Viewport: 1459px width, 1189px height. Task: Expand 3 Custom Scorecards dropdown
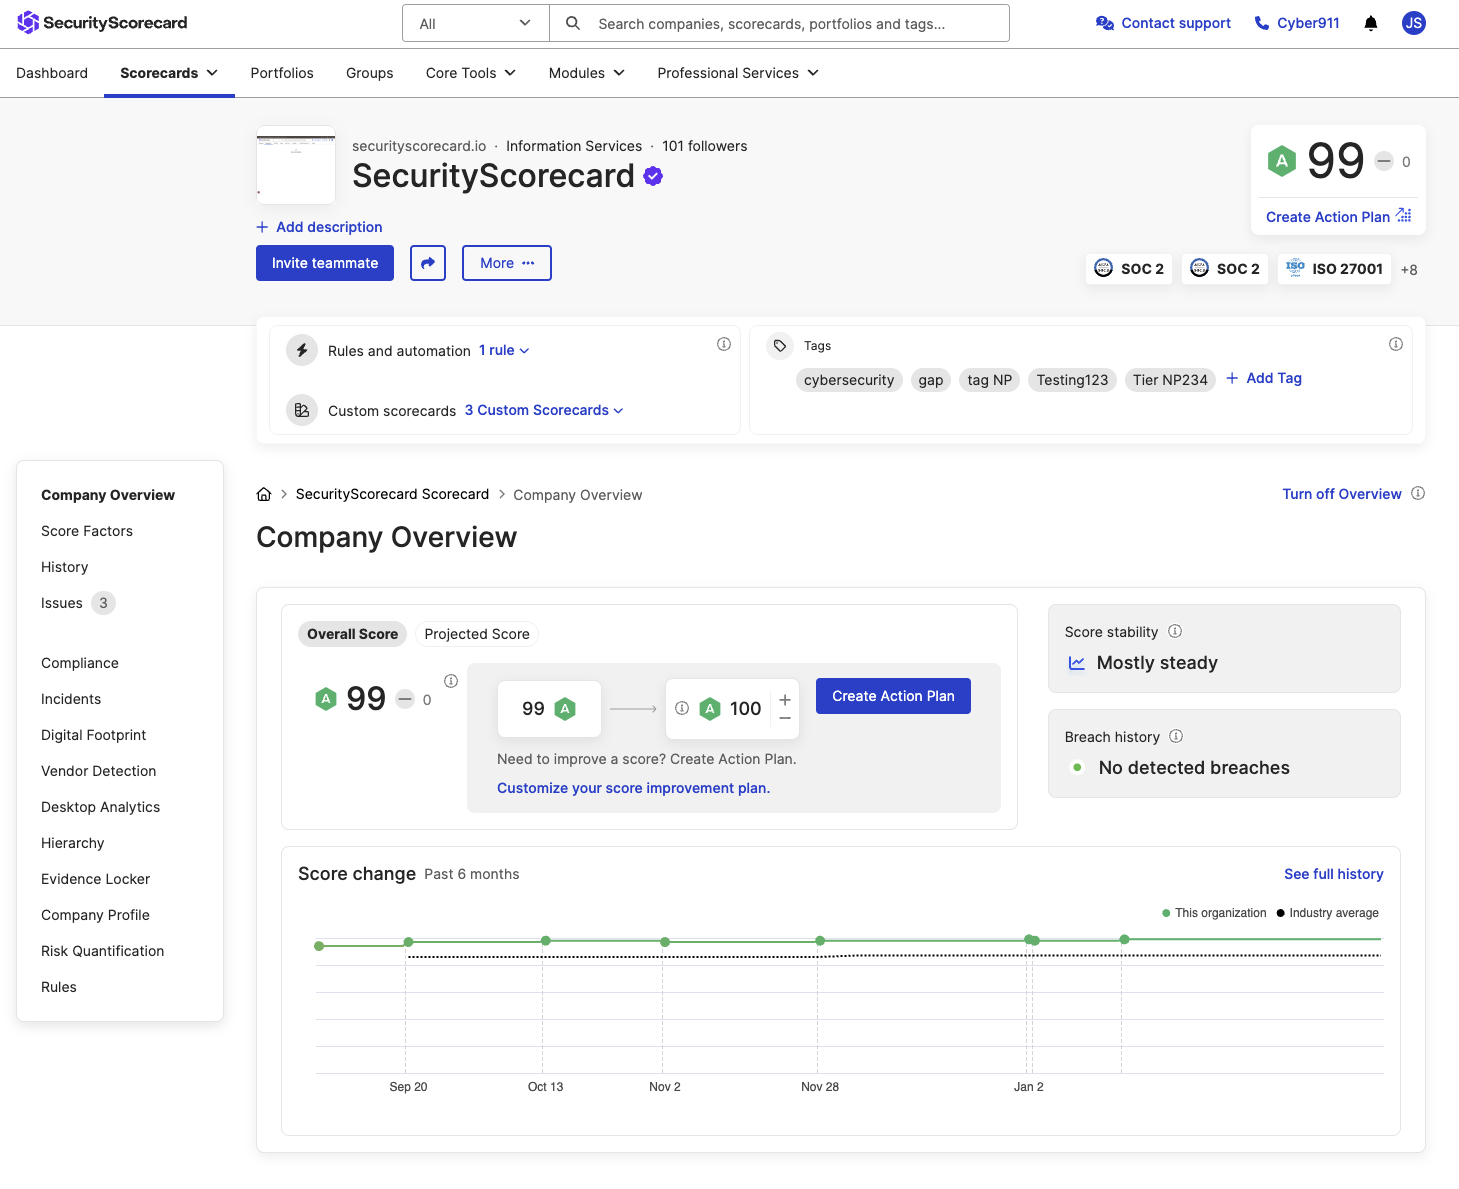pyautogui.click(x=544, y=410)
